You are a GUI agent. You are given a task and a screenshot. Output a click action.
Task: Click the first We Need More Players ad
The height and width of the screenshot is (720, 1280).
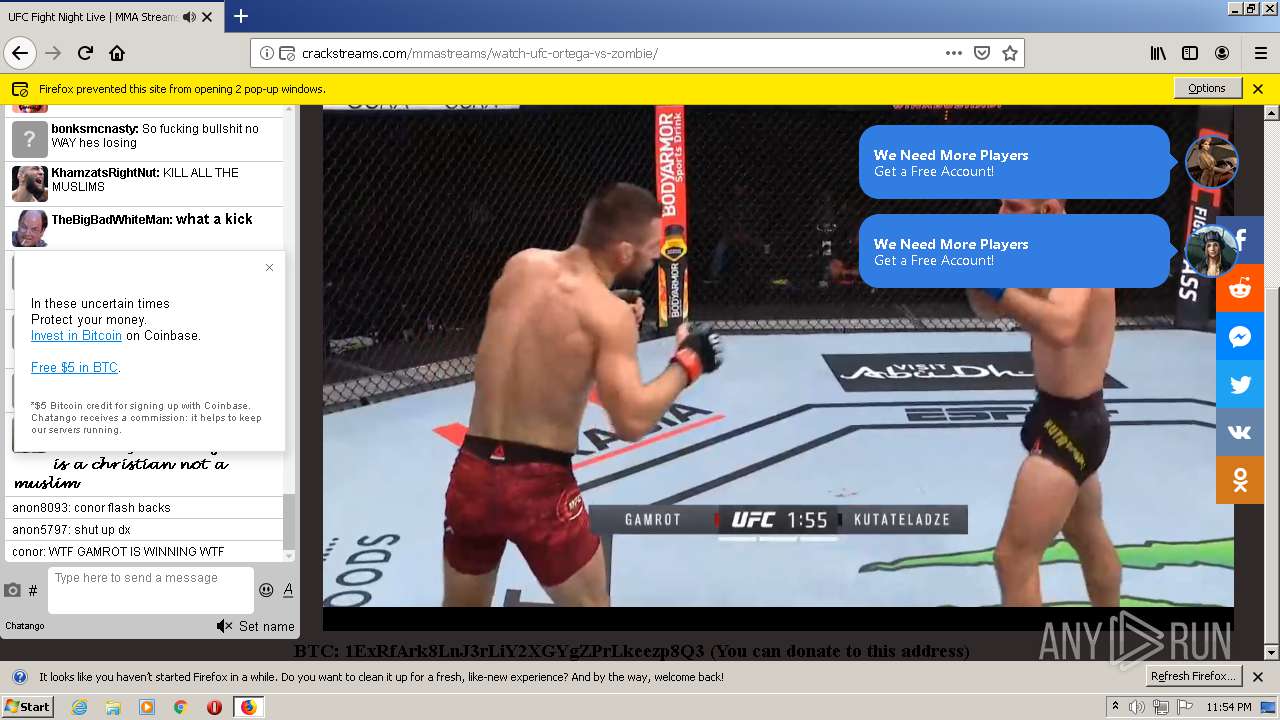[1015, 162]
